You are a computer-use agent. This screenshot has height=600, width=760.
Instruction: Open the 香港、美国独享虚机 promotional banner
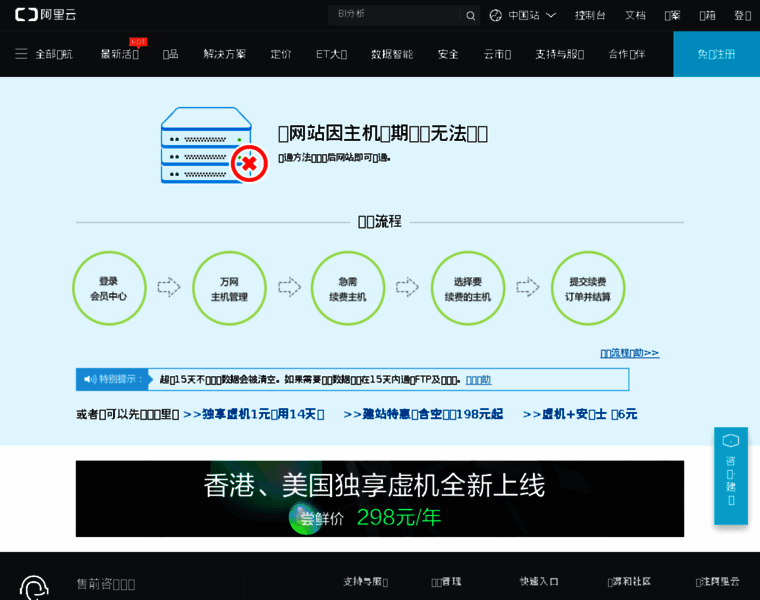click(379, 498)
